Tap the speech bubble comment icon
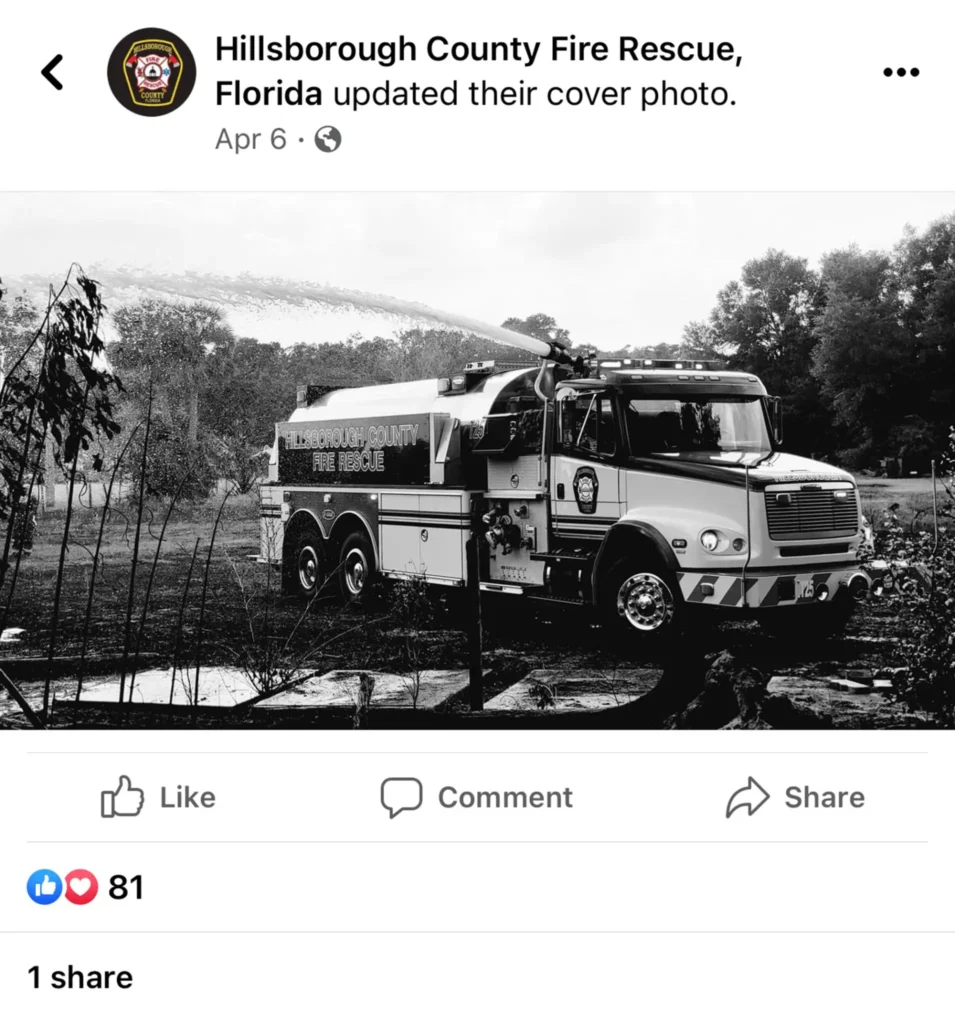 [x=401, y=797]
